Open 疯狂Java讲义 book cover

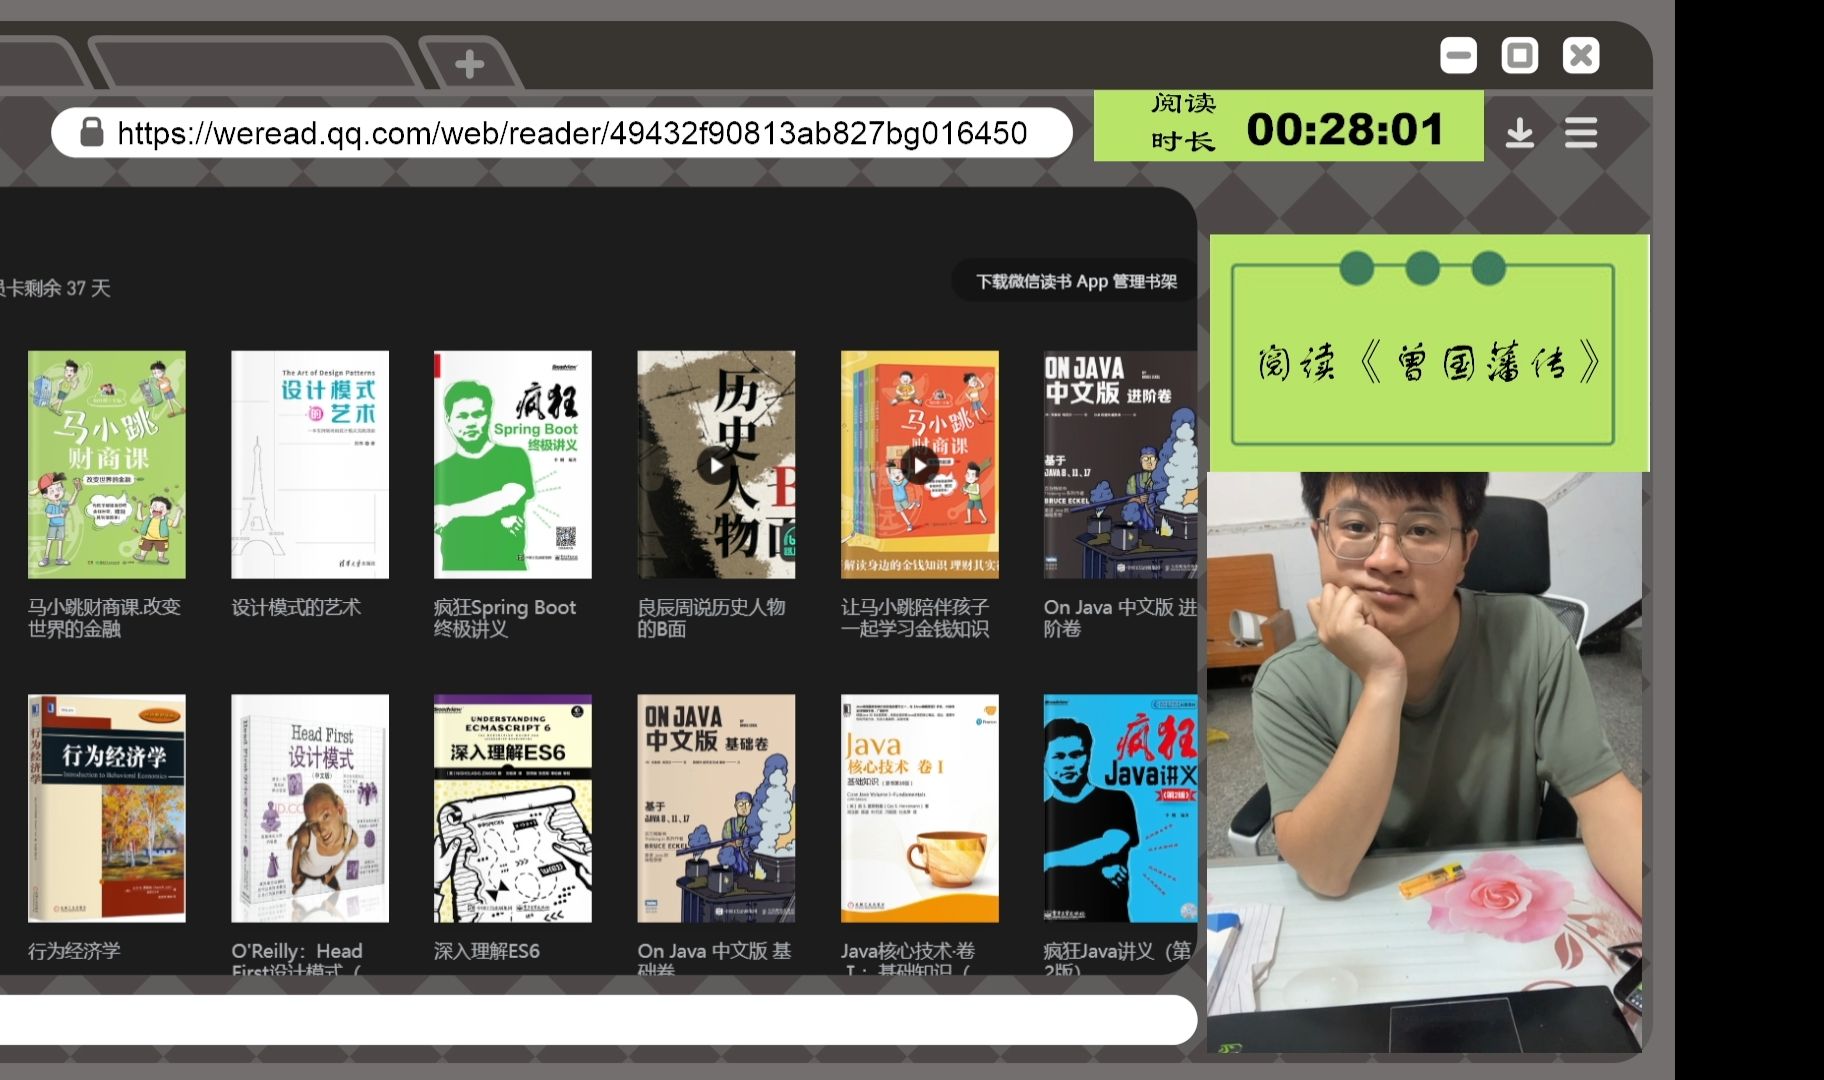click(x=1120, y=808)
